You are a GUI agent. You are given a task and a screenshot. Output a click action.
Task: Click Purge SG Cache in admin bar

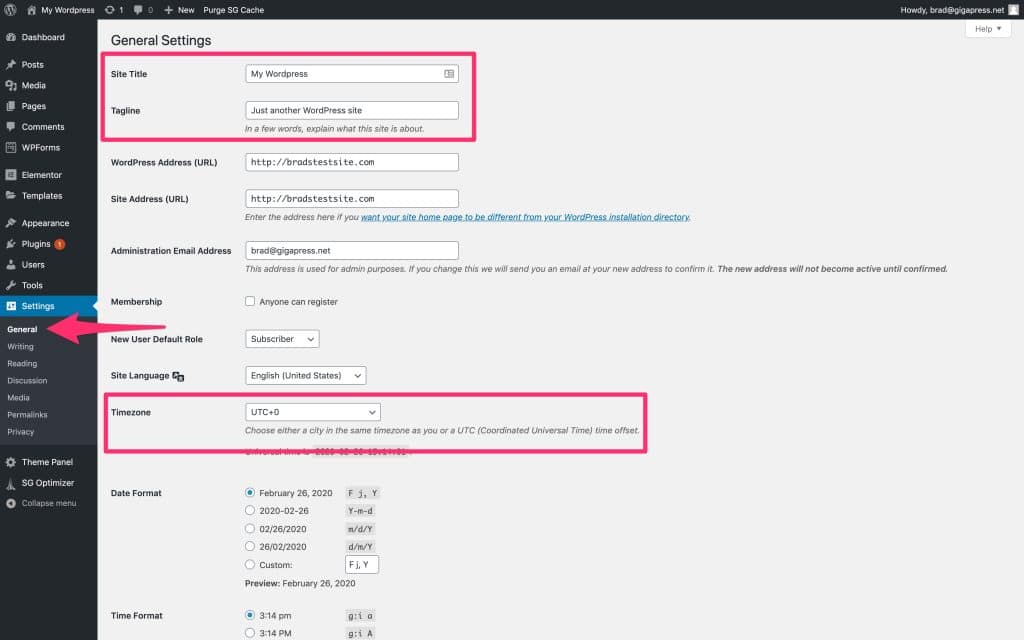click(x=234, y=10)
